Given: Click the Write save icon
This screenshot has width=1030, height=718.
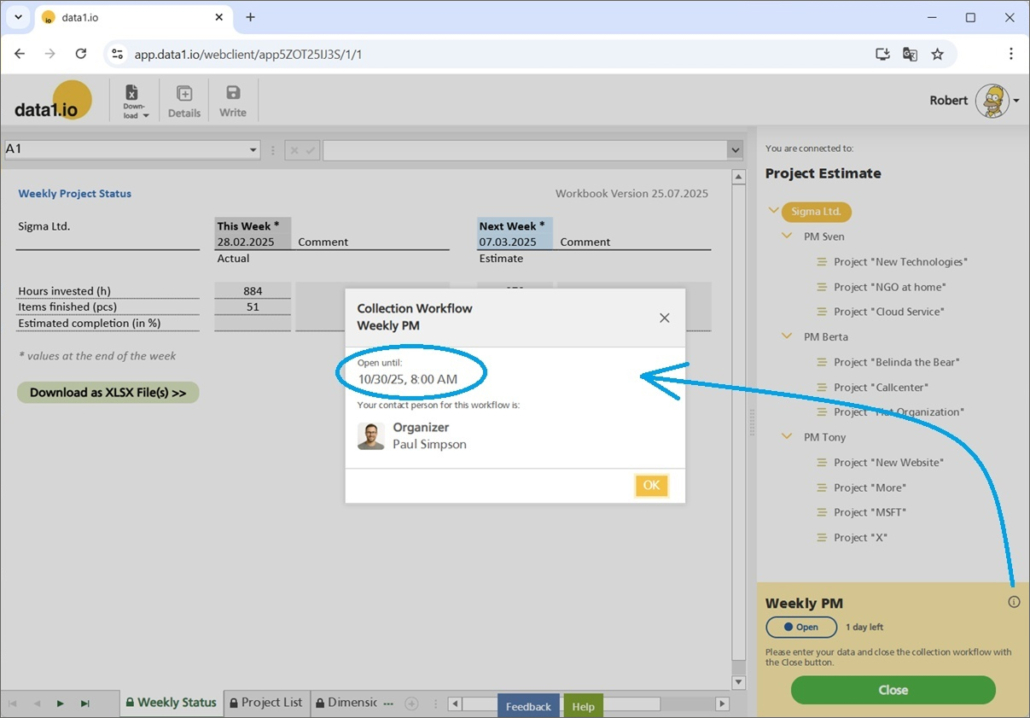Looking at the screenshot, I should pos(233,100).
